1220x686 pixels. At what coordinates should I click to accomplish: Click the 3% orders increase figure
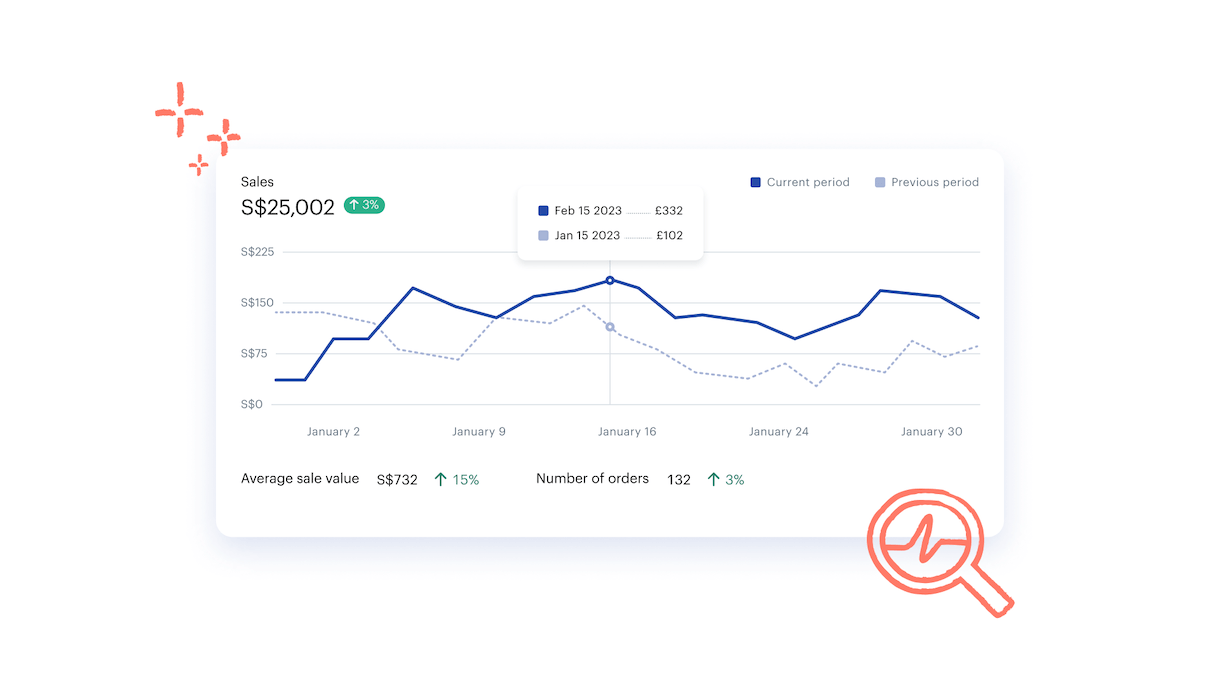(735, 480)
